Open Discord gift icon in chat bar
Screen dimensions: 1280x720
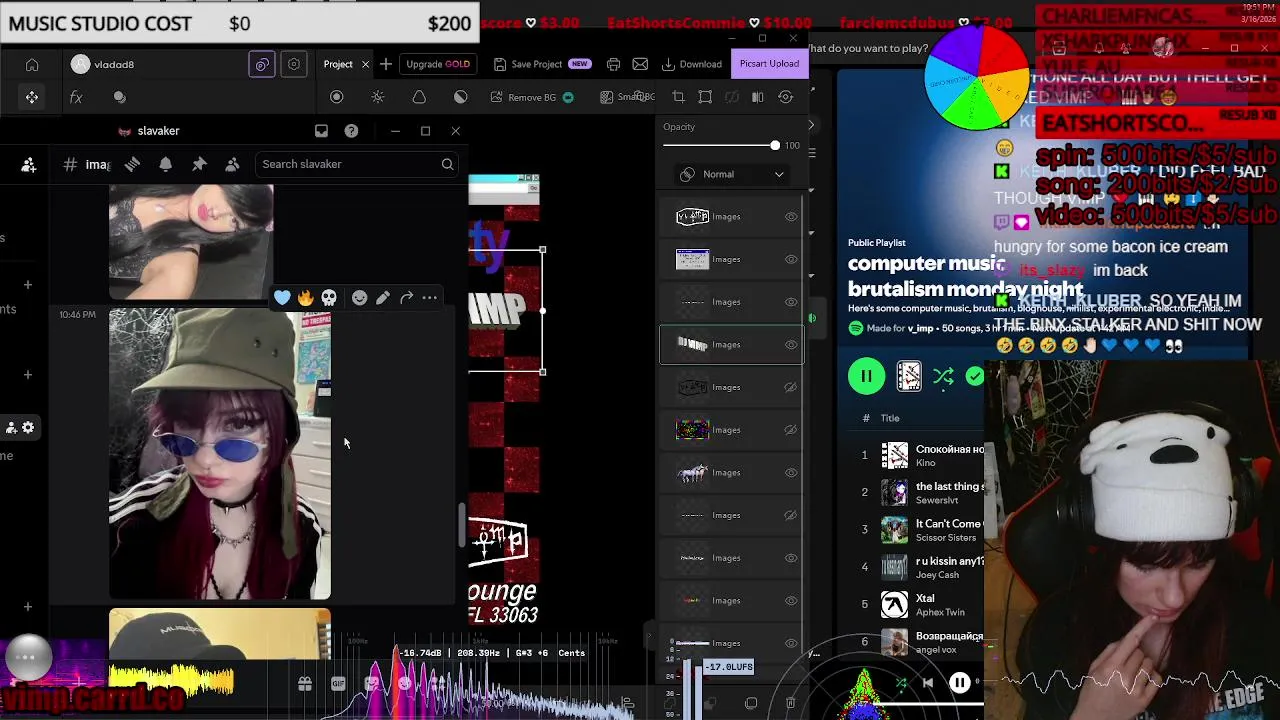point(305,684)
